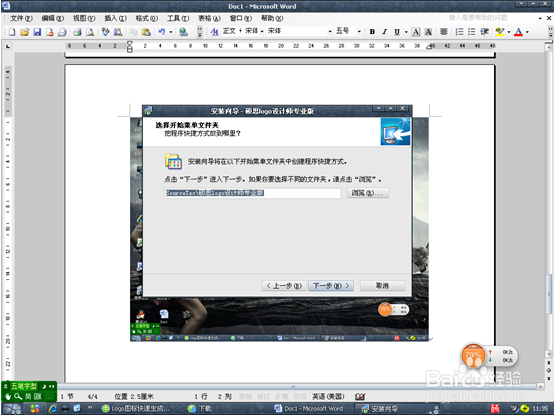This screenshot has width=555, height=416.
Task: Undo the last action
Action: (x=161, y=32)
